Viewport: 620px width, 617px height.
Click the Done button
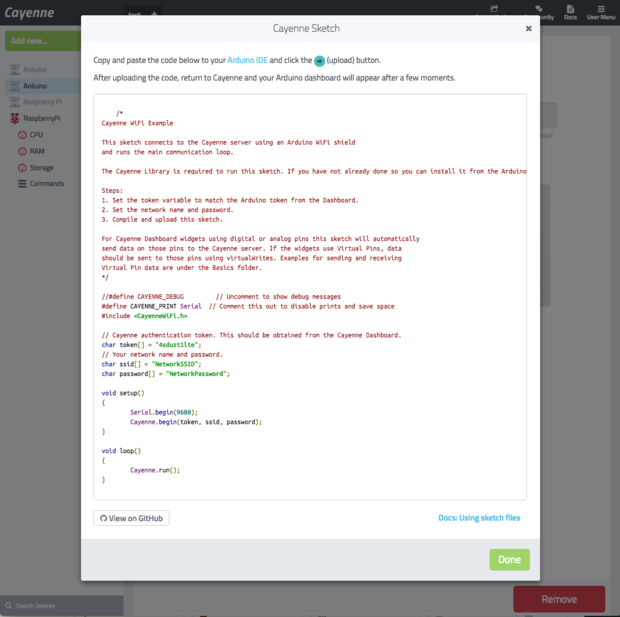pyautogui.click(x=509, y=559)
